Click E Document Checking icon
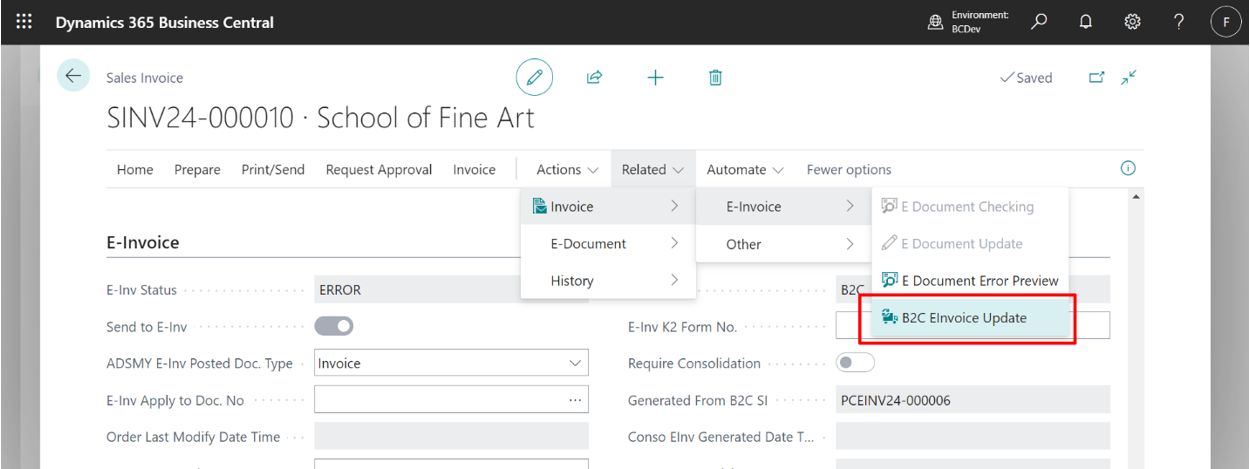 point(889,206)
